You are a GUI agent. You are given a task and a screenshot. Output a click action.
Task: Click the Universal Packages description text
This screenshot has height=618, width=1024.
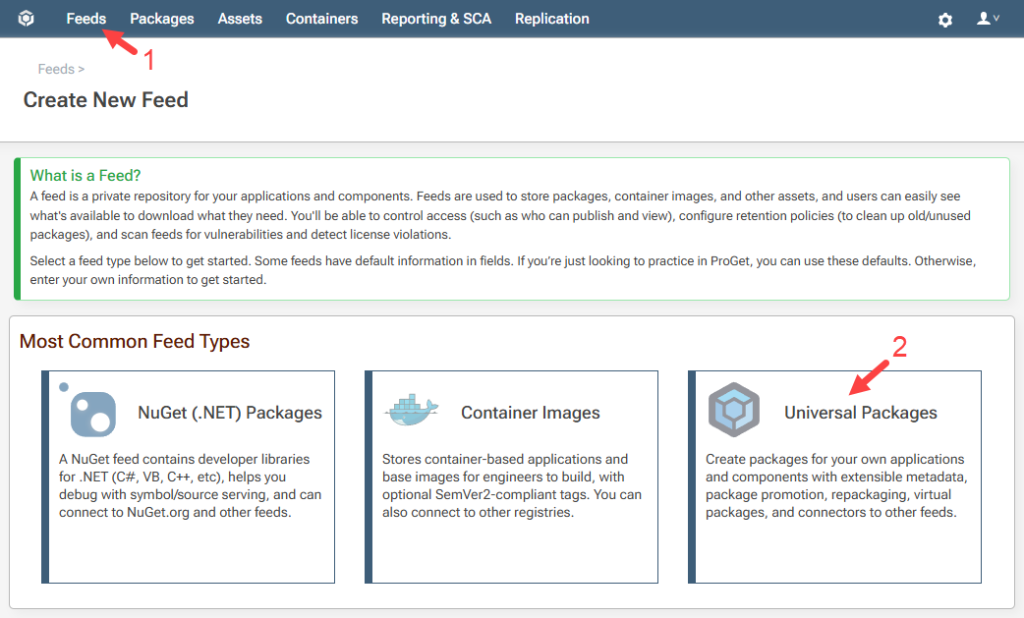coord(835,486)
